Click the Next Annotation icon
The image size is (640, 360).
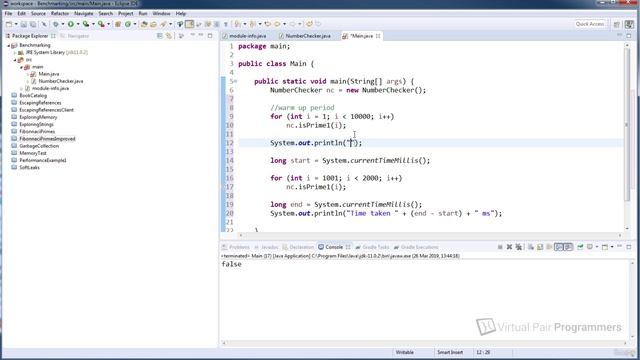click(238, 24)
